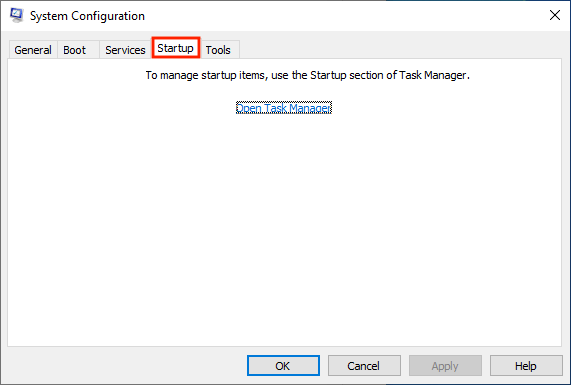Select the Services tab

(125, 50)
